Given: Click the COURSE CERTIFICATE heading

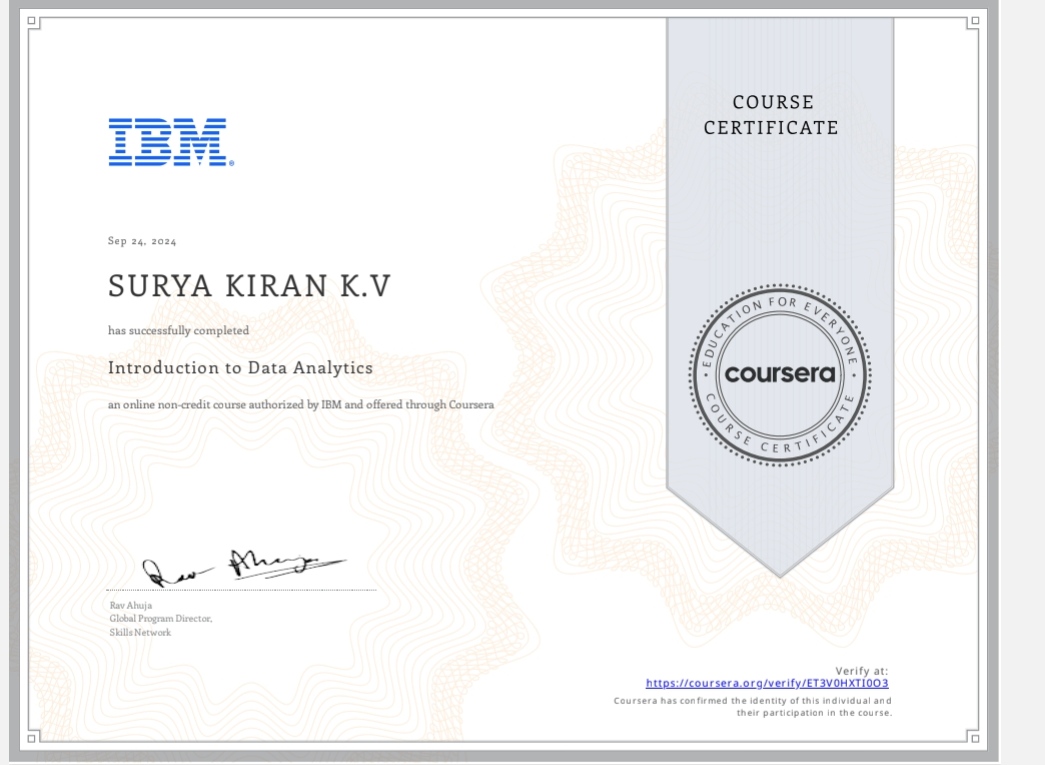Looking at the screenshot, I should (771, 115).
